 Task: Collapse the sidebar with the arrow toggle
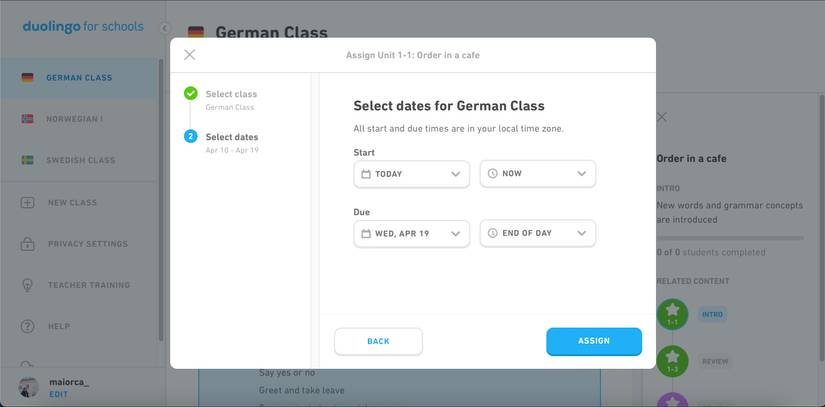coord(165,28)
